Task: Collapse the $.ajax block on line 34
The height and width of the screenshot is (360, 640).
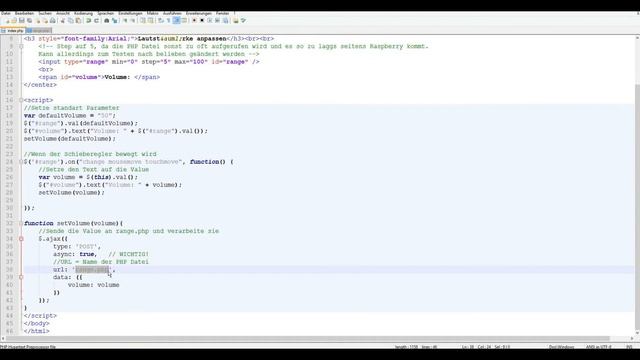Action: tap(21, 239)
